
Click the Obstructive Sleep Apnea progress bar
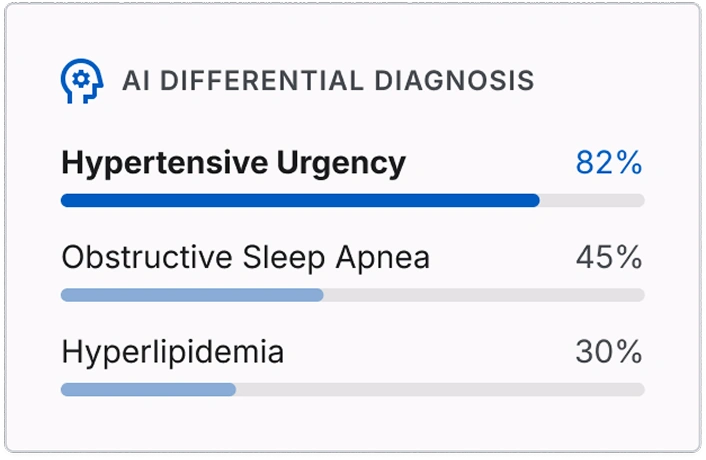click(353, 295)
